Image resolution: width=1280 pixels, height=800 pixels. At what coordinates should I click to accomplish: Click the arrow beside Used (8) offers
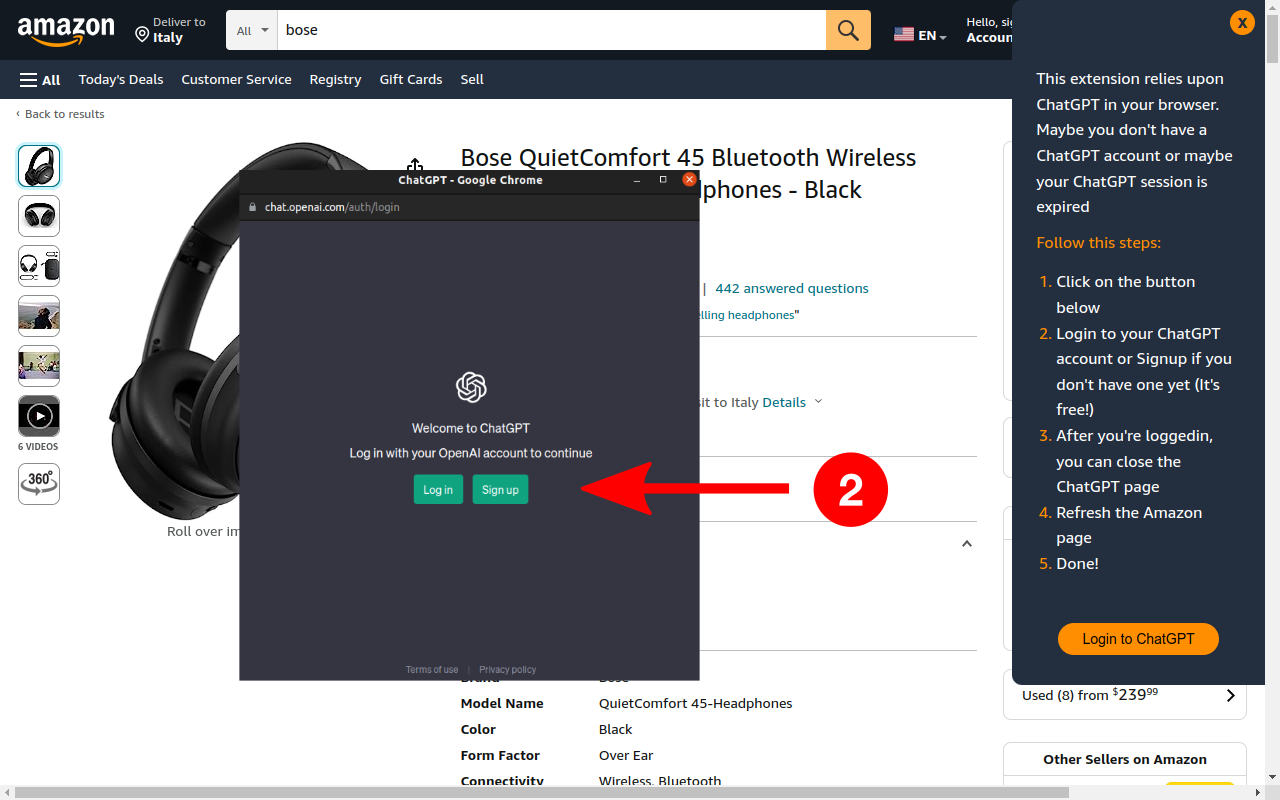point(1230,695)
